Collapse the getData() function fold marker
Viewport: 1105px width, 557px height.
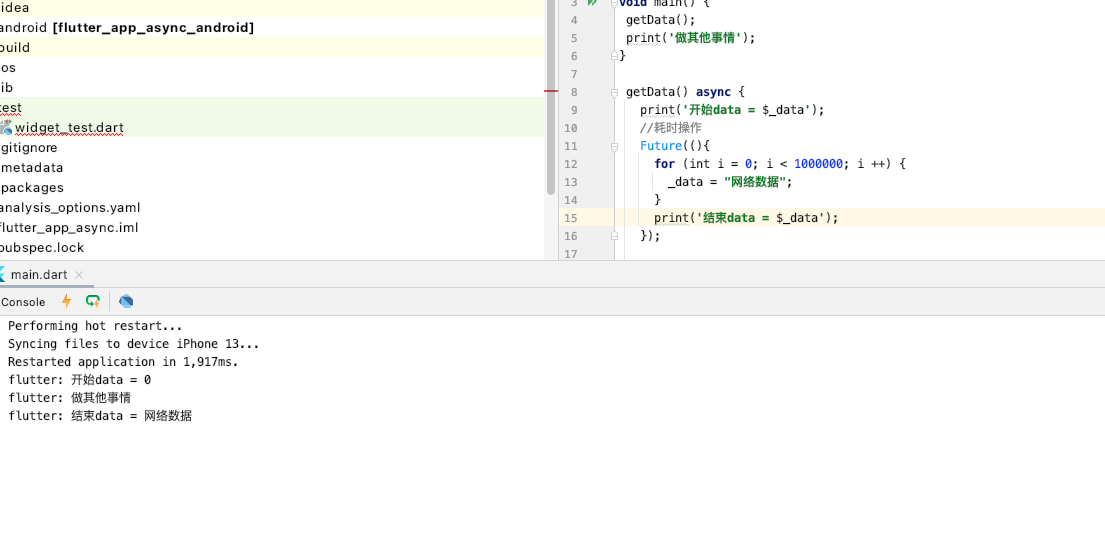(615, 92)
